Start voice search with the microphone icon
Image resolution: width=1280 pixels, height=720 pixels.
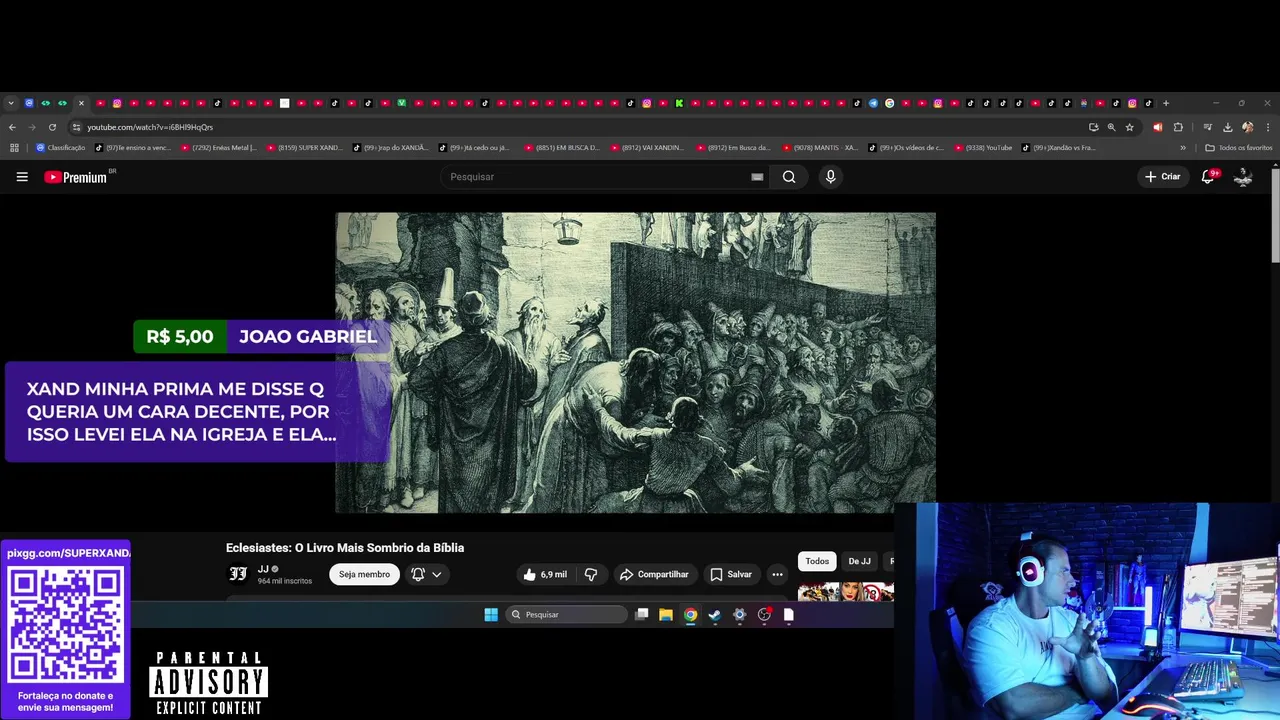point(830,177)
